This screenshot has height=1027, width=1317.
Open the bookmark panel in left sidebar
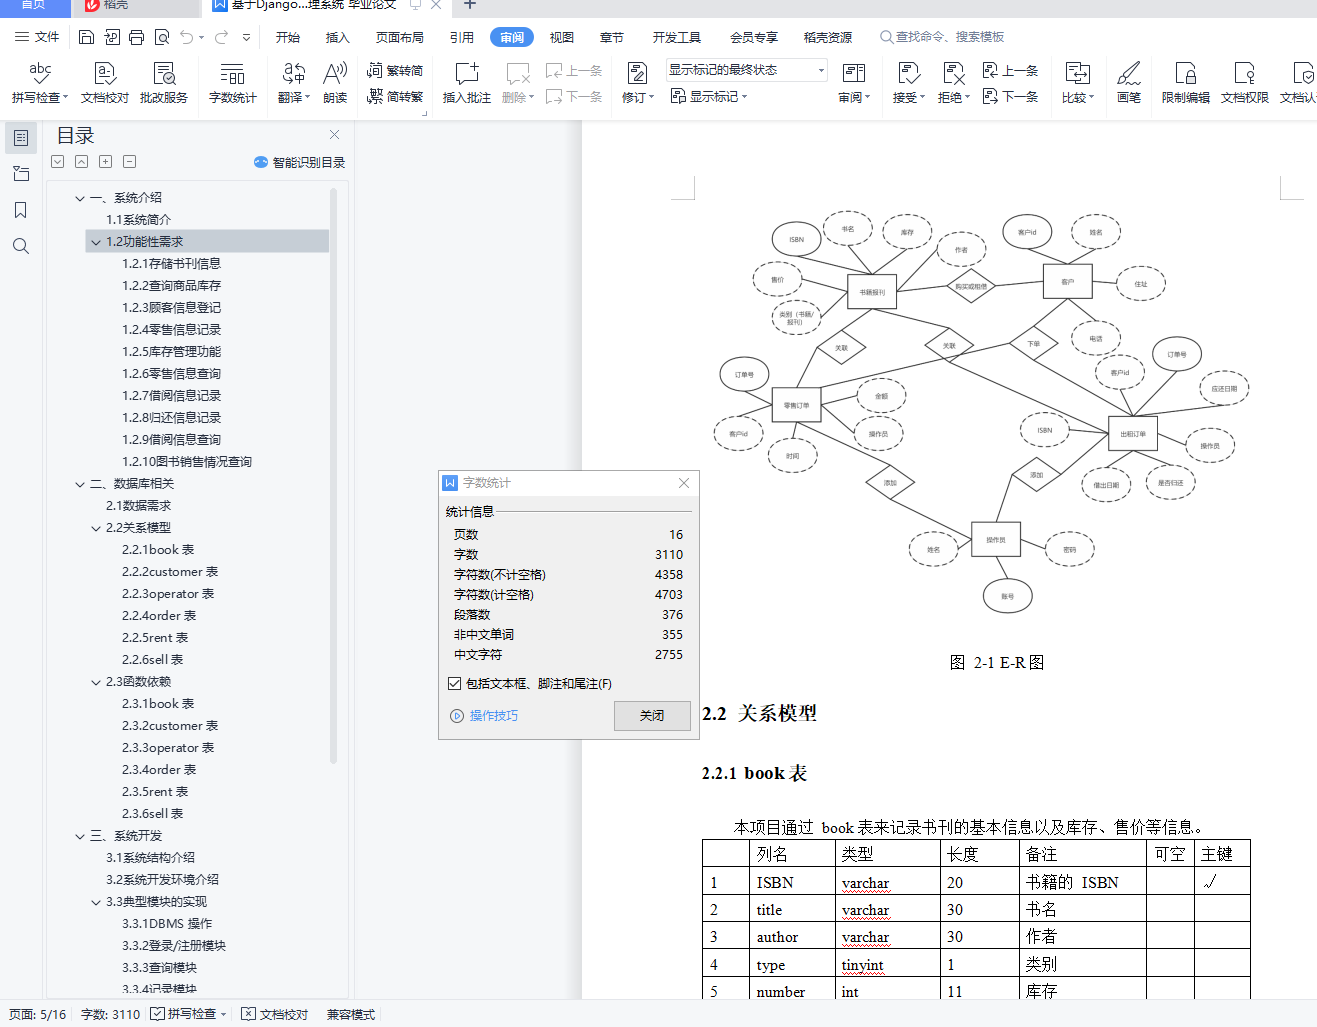coord(20,210)
